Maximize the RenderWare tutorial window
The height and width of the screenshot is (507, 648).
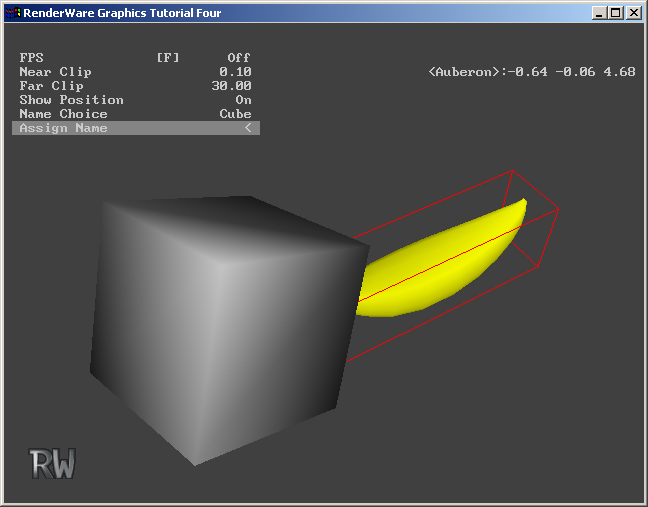tap(614, 13)
